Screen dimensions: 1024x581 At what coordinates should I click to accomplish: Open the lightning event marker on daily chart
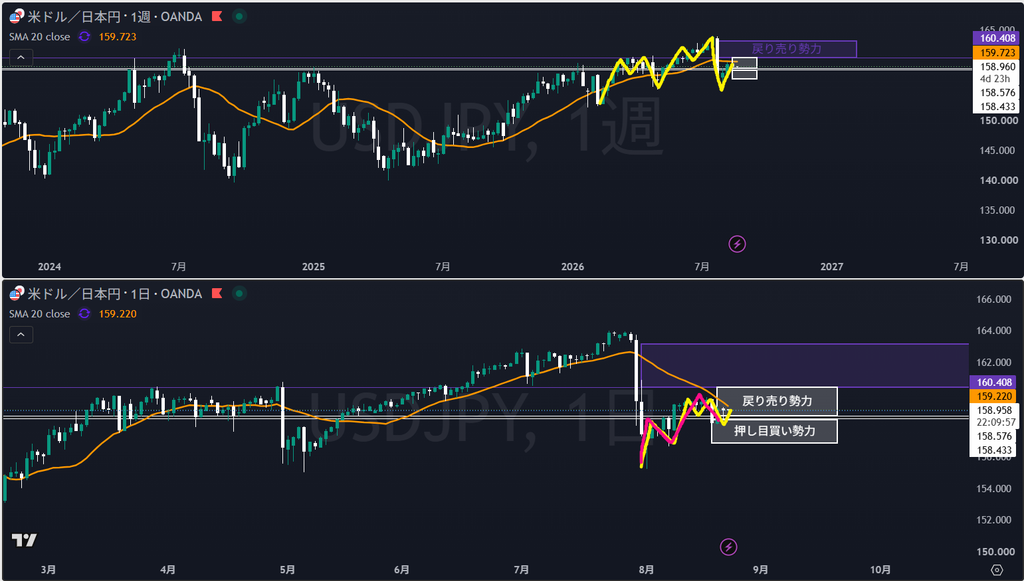[729, 547]
